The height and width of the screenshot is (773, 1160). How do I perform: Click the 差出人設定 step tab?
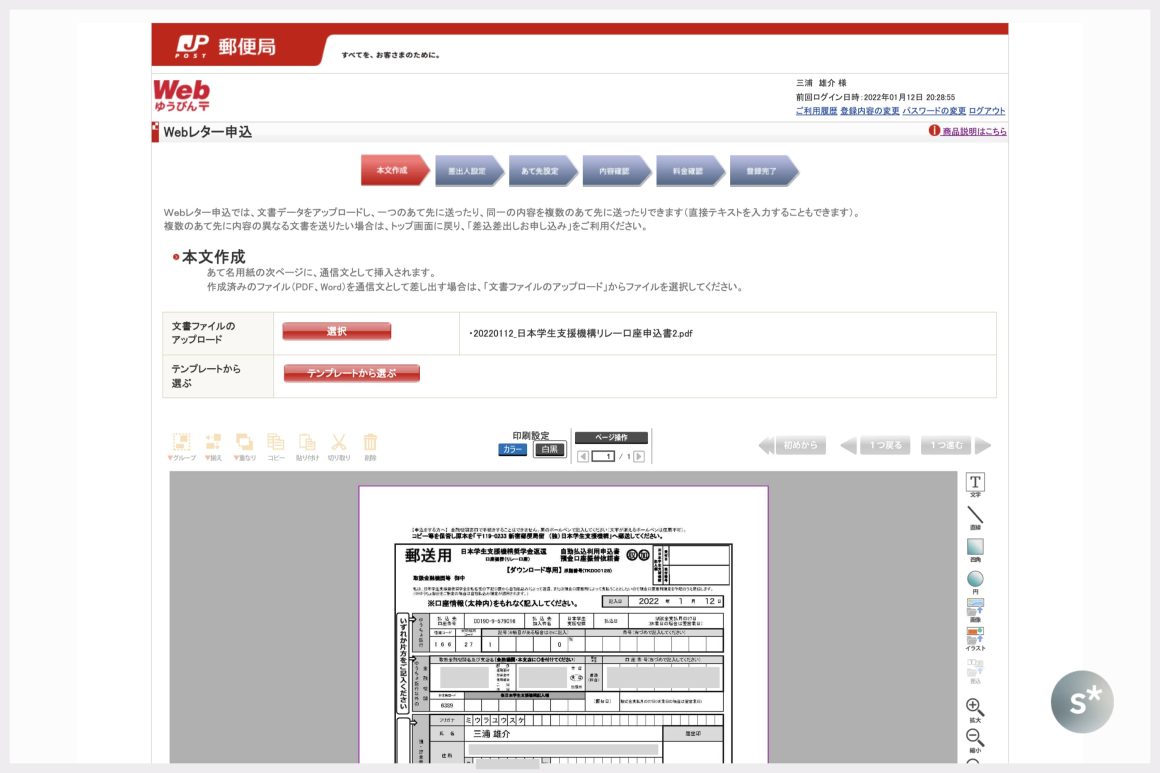[468, 171]
